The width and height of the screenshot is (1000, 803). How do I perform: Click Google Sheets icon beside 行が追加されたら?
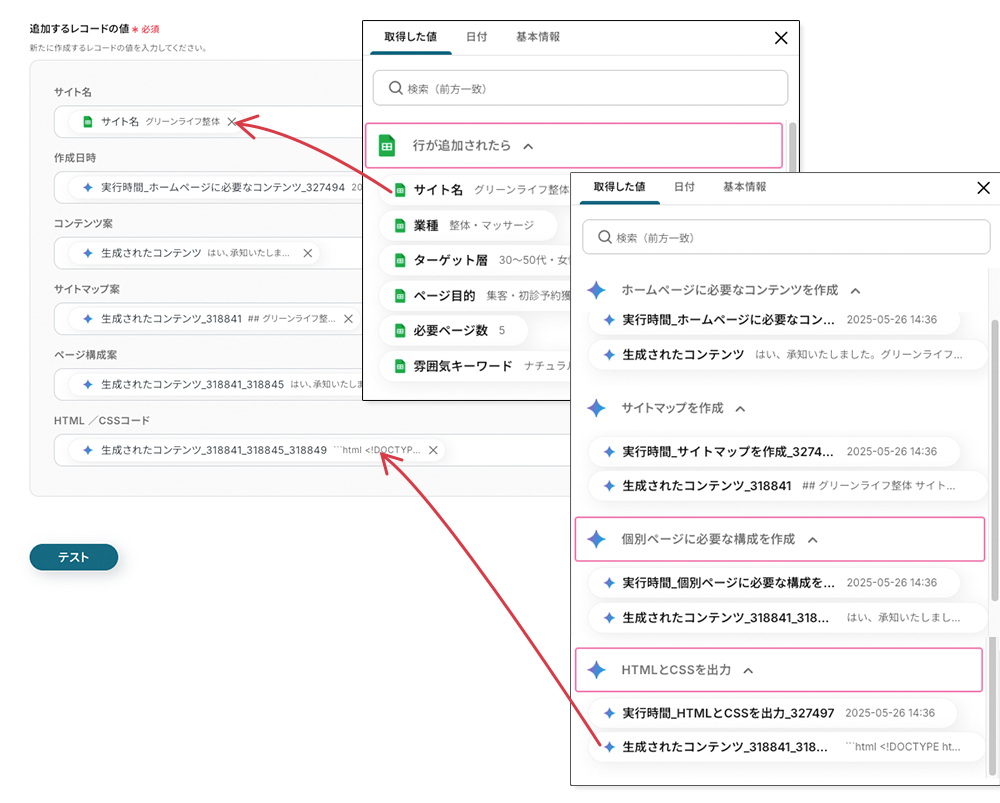coord(386,145)
